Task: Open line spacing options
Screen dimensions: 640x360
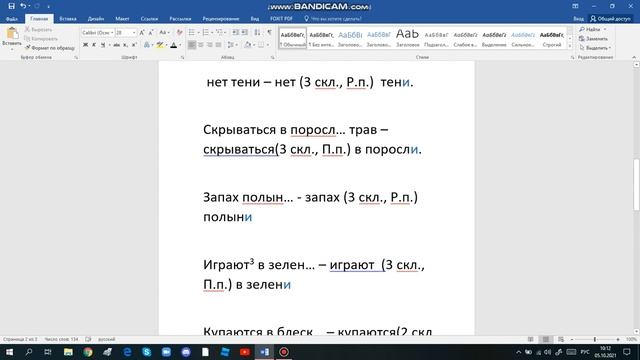Action: click(x=231, y=45)
